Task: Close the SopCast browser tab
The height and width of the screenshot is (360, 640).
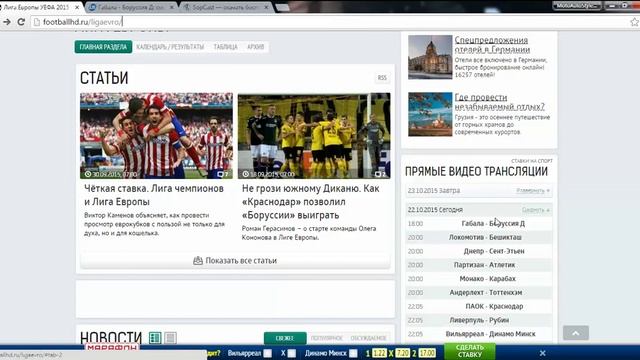Action: [267, 7]
